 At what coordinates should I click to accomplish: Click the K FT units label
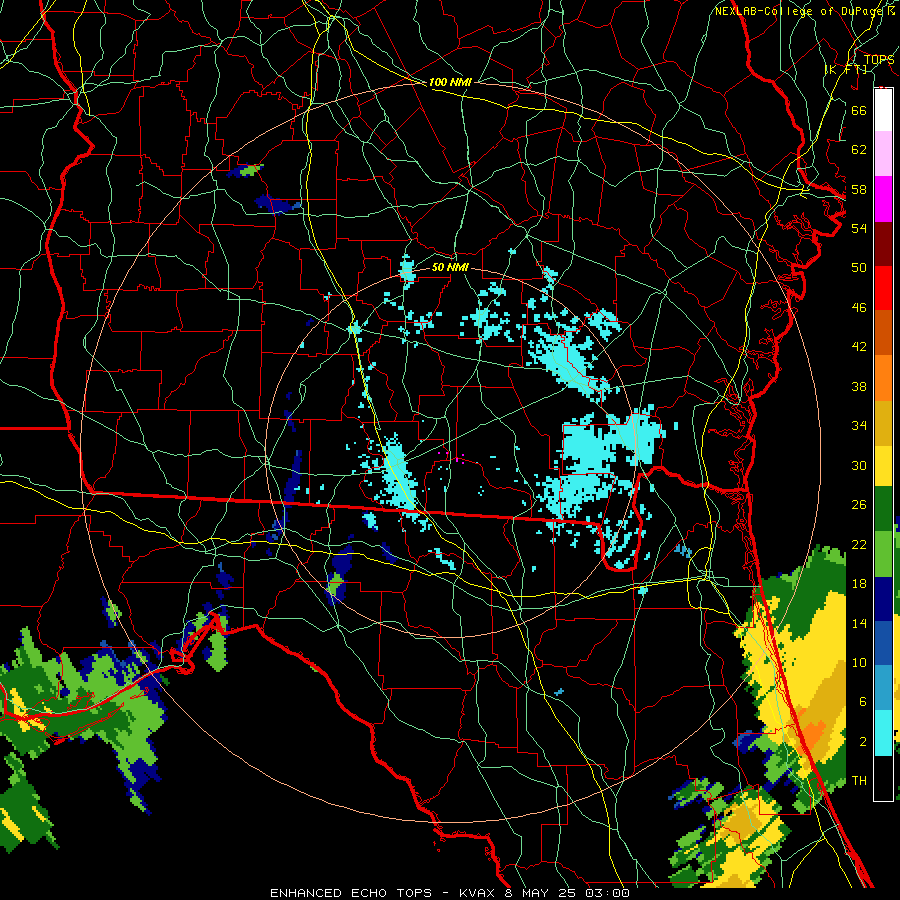pyautogui.click(x=846, y=69)
